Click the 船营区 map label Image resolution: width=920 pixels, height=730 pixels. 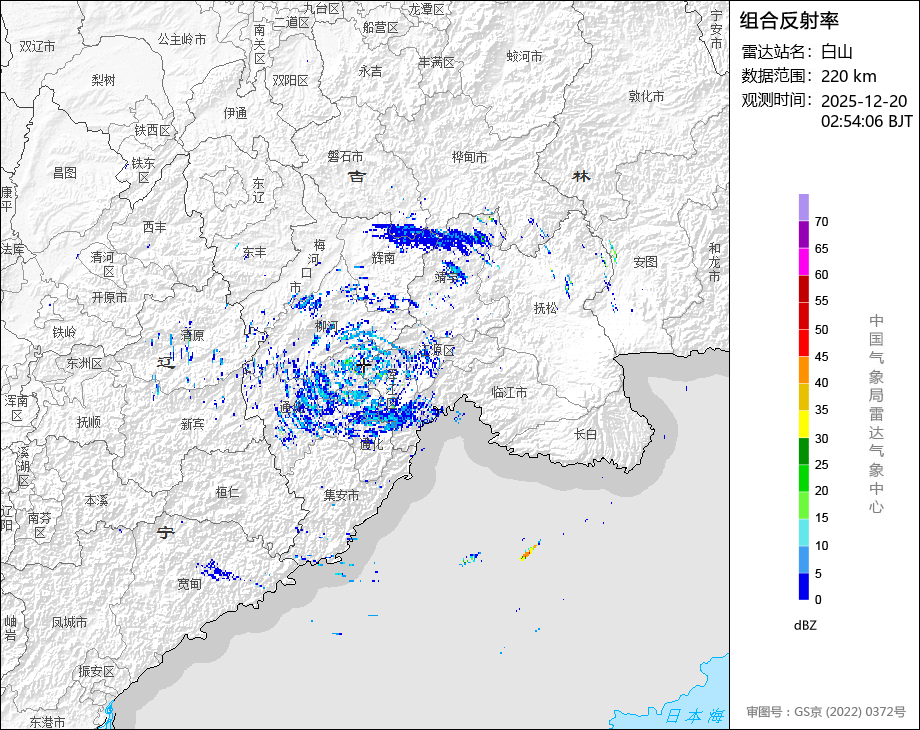(381, 27)
